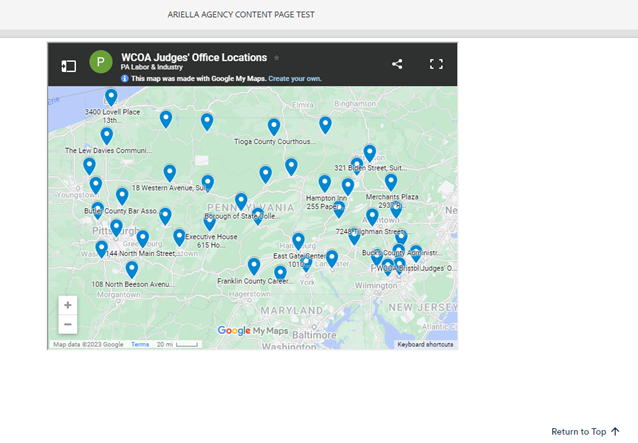Click the WCOA Judges' Office Locations title

(194, 57)
